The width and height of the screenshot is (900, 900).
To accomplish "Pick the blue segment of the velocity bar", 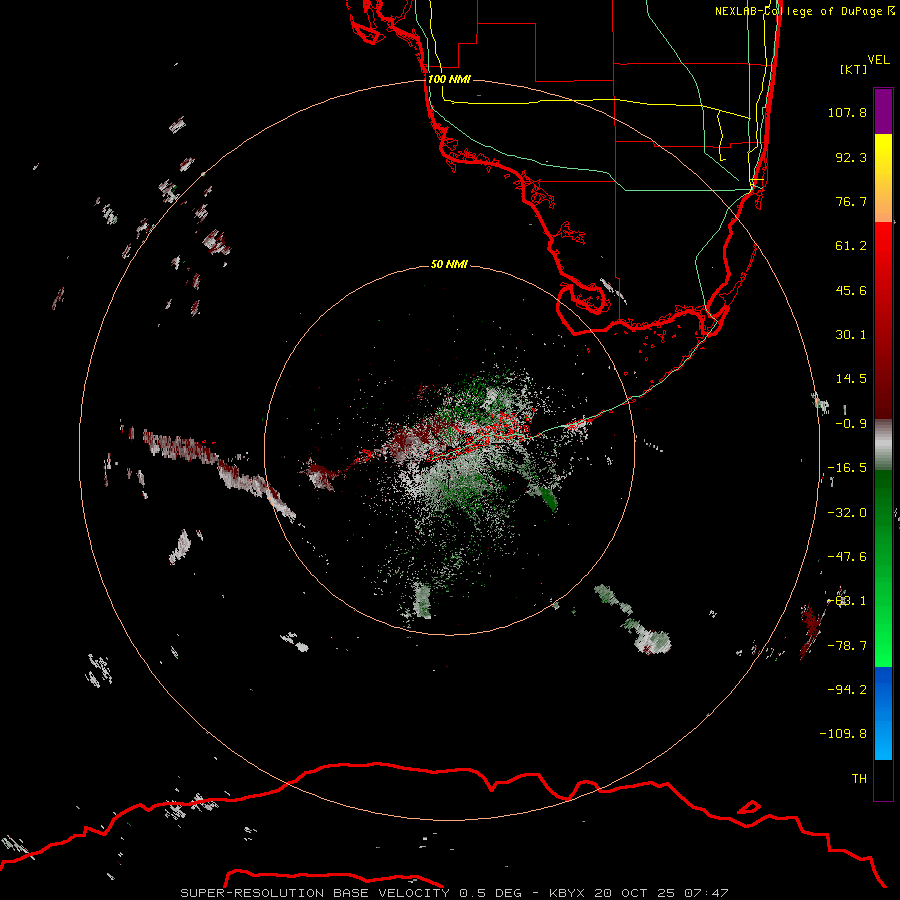I will pos(883,713).
